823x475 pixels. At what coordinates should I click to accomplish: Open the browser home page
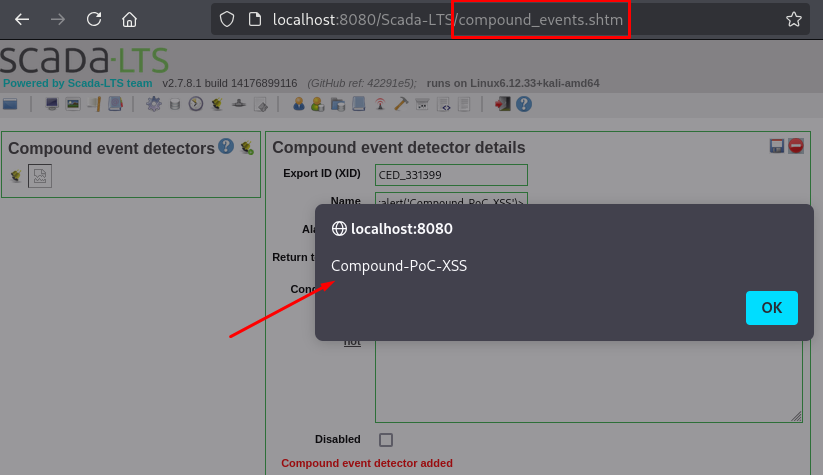(129, 19)
